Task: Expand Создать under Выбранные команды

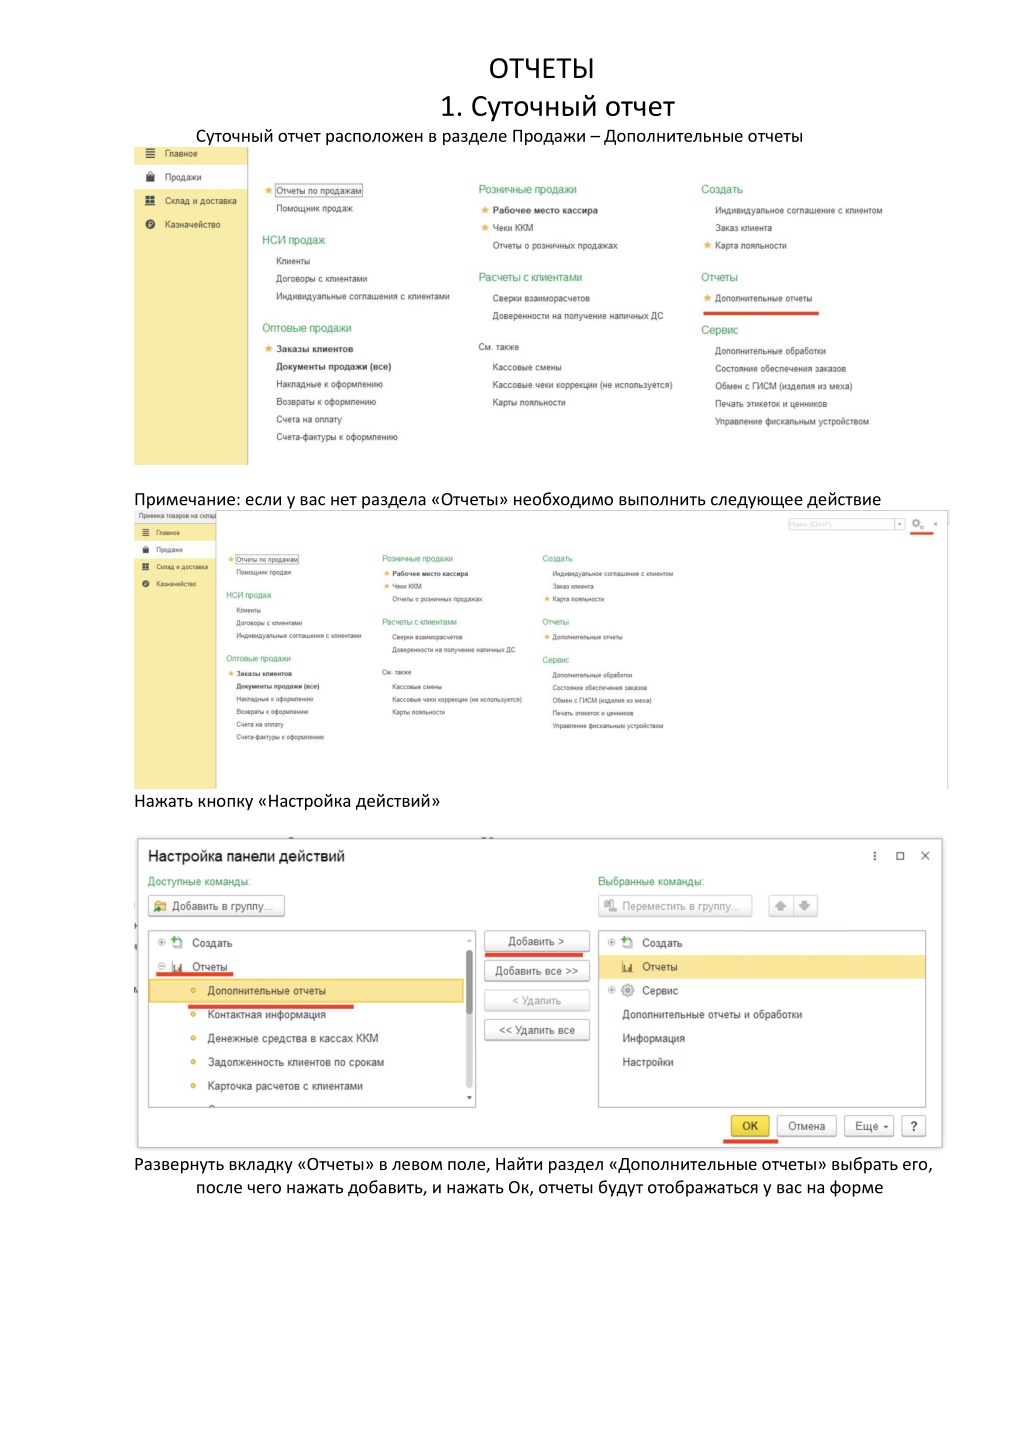Action: (611, 942)
